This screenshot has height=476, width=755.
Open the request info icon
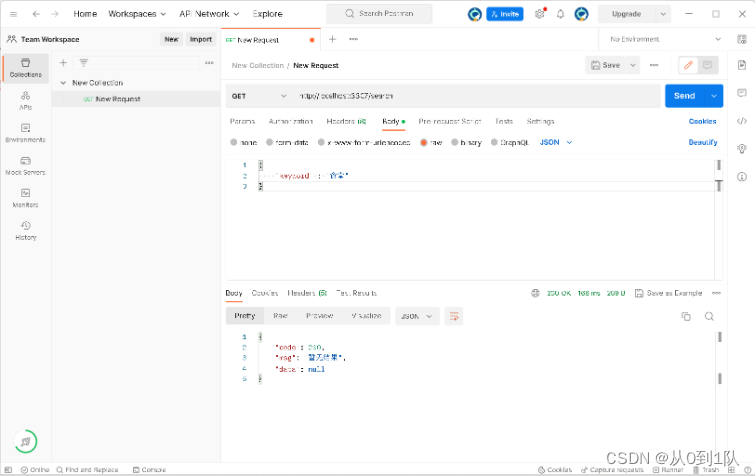(x=742, y=177)
